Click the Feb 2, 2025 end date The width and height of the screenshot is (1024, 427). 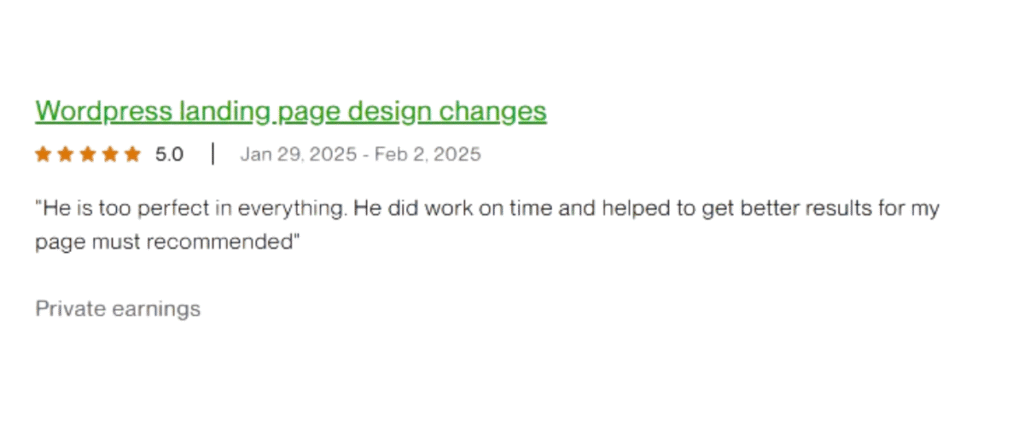pos(428,155)
